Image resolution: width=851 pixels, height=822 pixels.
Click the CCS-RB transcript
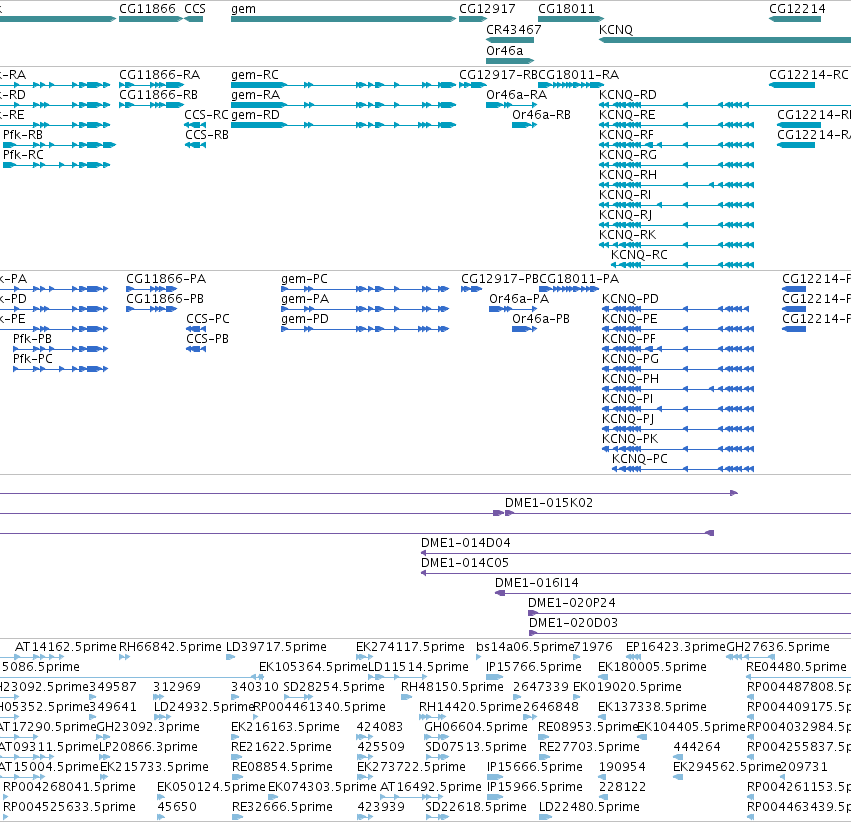click(x=195, y=145)
